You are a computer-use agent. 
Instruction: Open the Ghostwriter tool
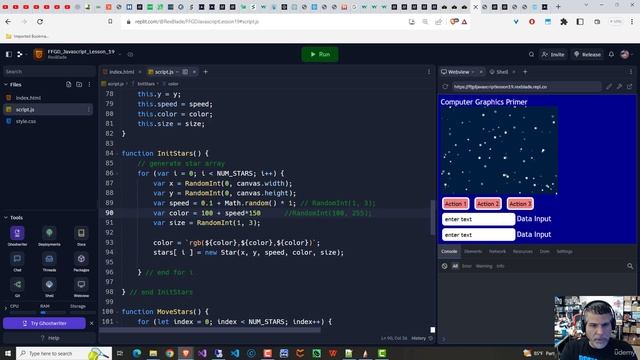click(17, 236)
